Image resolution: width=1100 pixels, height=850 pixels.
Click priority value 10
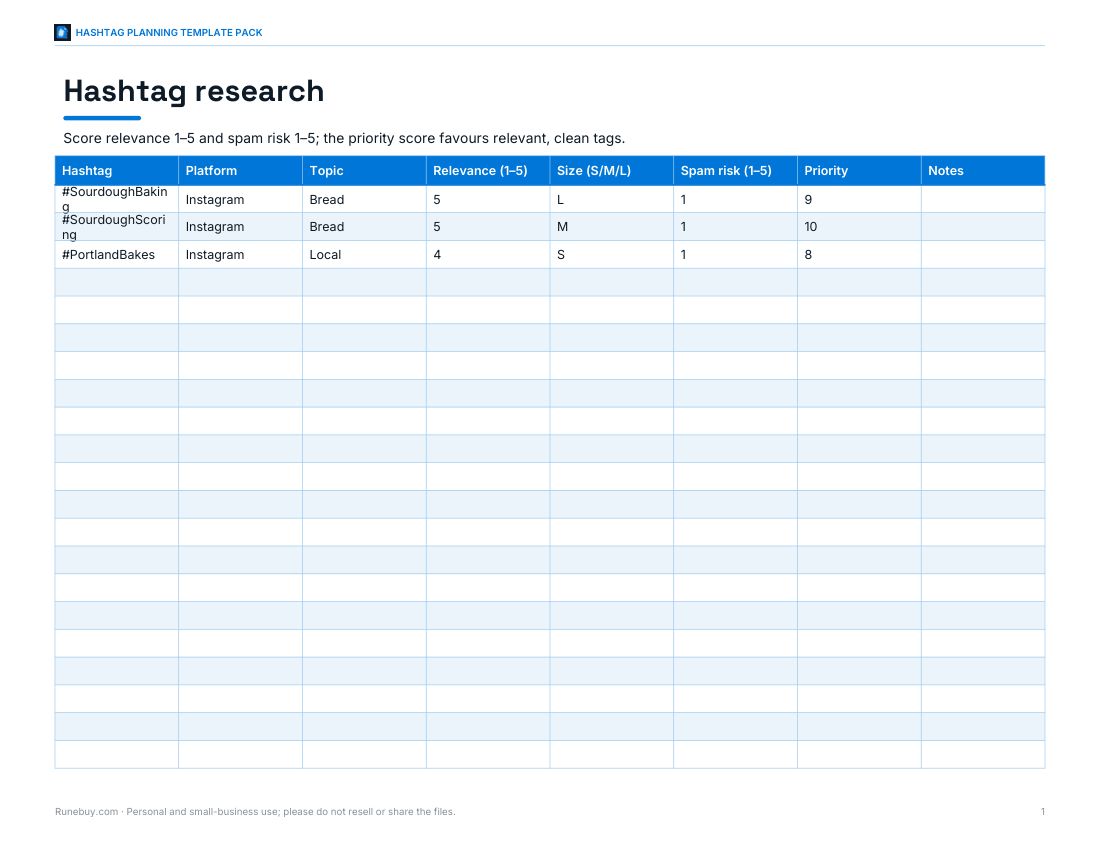(859, 227)
